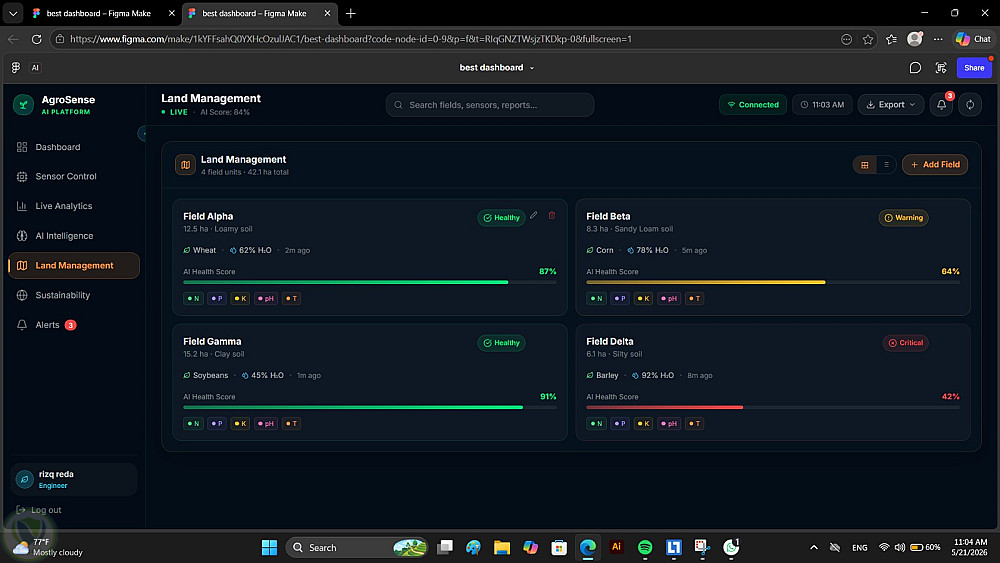This screenshot has height=563, width=1000.
Task: Focus the Search fields, sensors, reports box
Action: tap(490, 105)
